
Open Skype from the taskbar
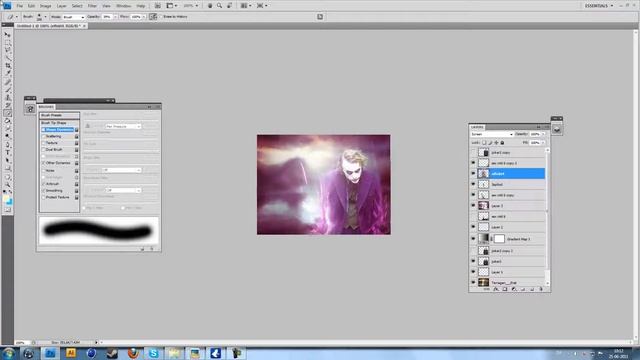tap(153, 353)
